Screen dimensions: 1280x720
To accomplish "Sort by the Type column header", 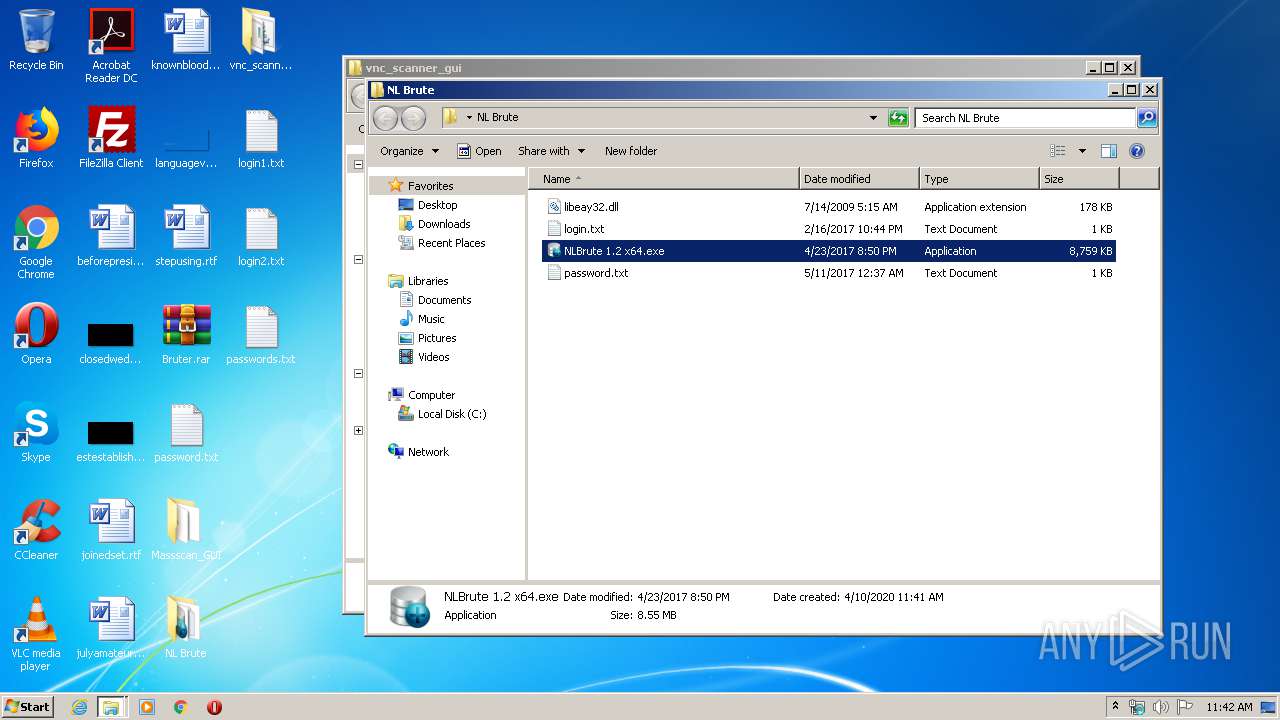I will click(979, 179).
